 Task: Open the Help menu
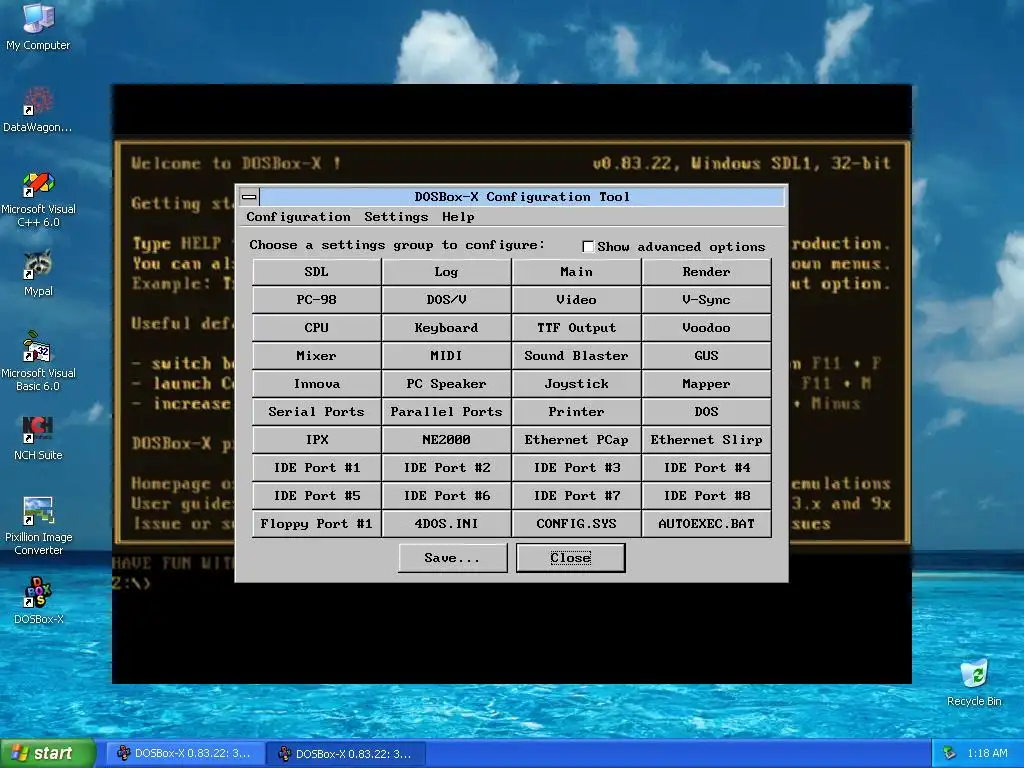458,217
